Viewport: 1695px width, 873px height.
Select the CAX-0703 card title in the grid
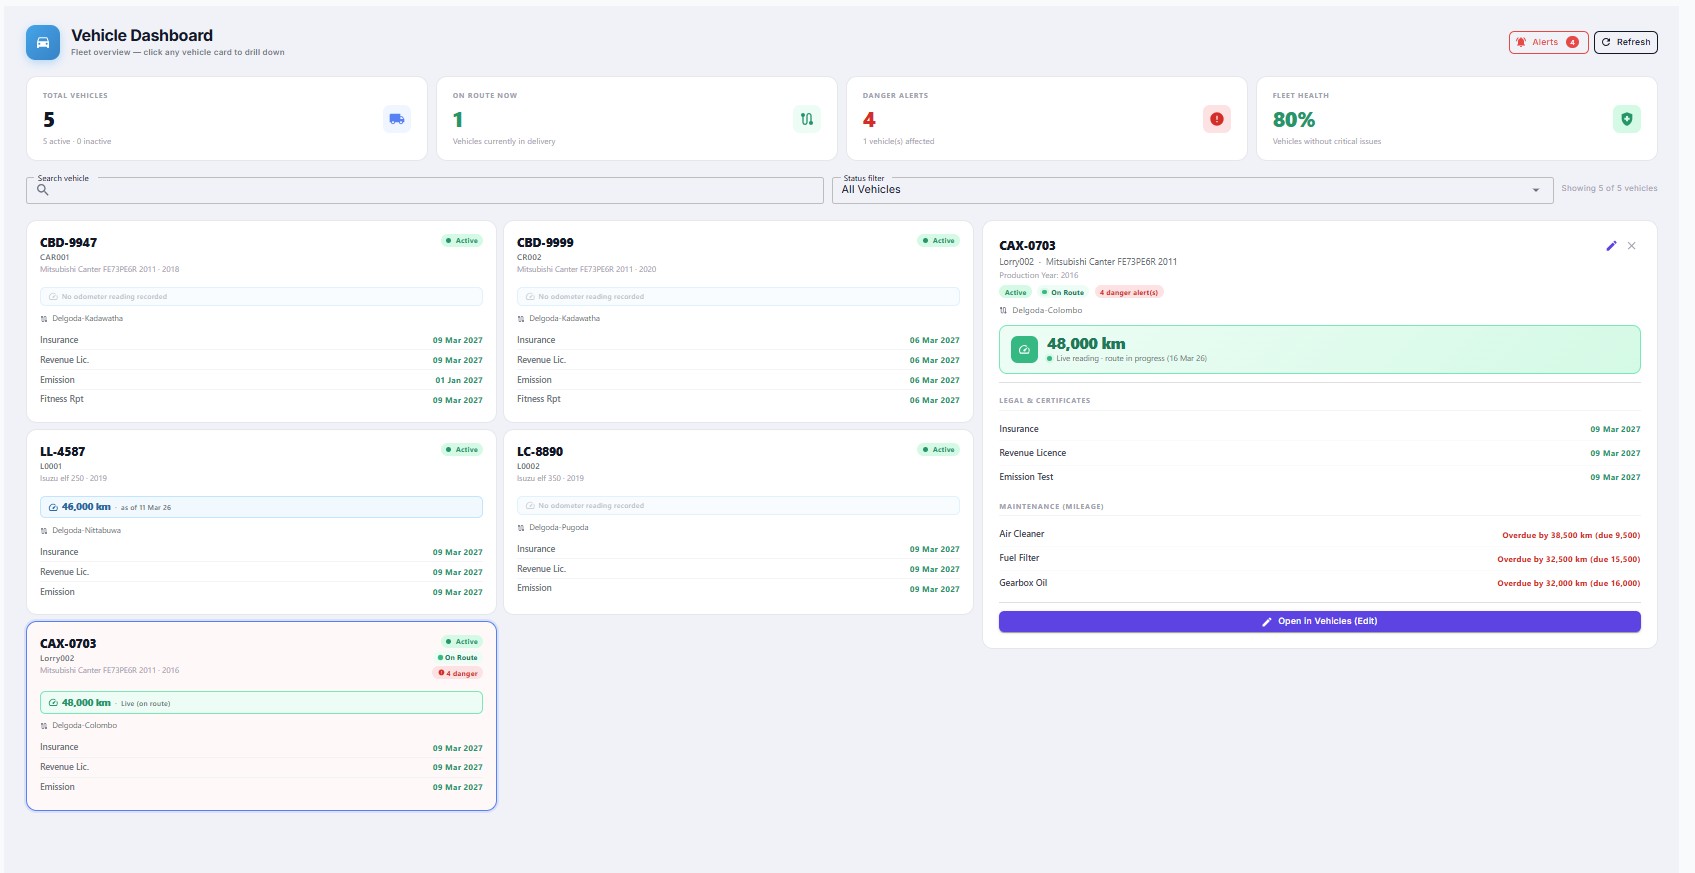[68, 644]
